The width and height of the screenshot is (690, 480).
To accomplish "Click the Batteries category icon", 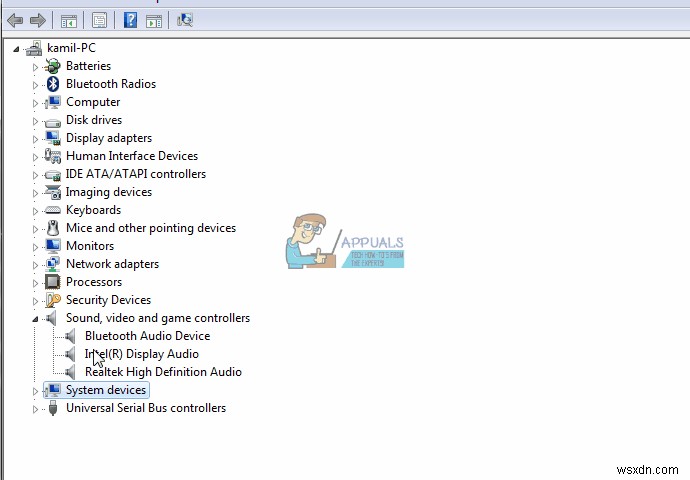I will pos(53,66).
